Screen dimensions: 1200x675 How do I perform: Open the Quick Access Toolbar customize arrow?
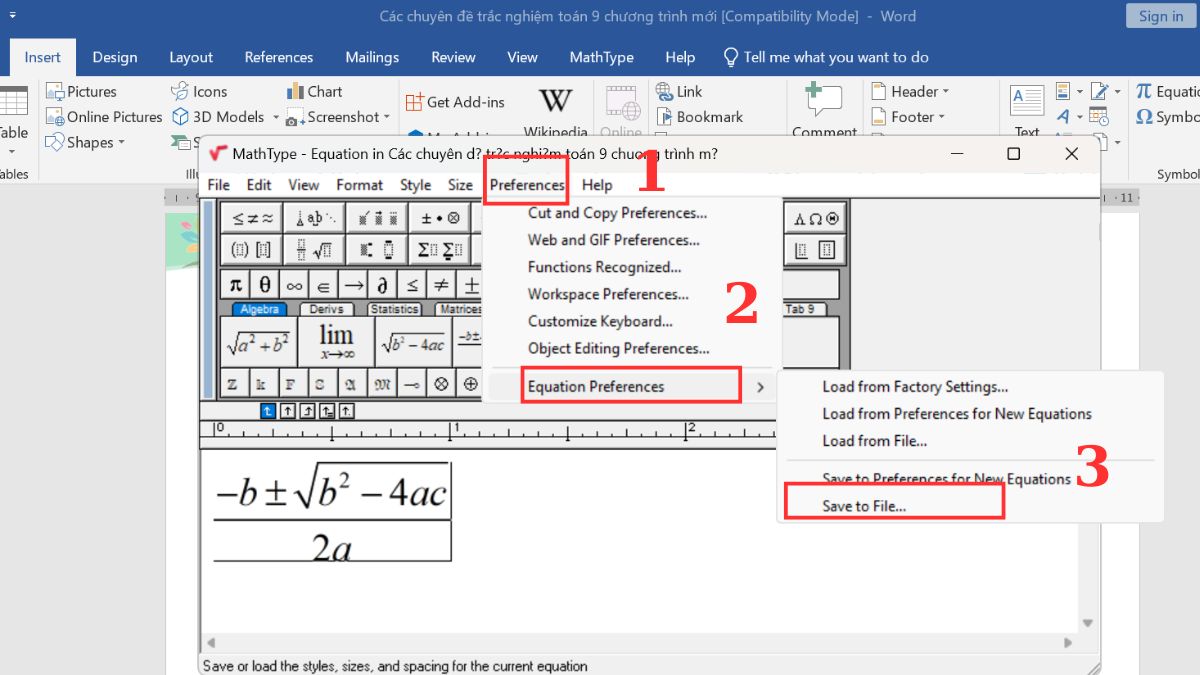[x=10, y=16]
